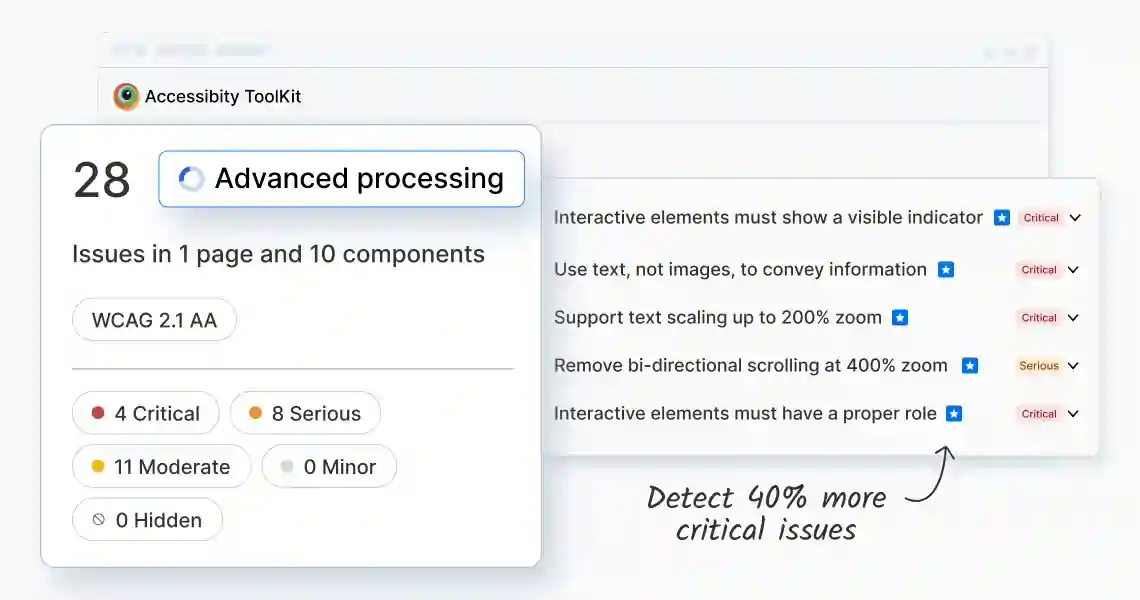1140x600 pixels.
Task: Click the Advanced processing button
Action: pyautogui.click(x=342, y=179)
